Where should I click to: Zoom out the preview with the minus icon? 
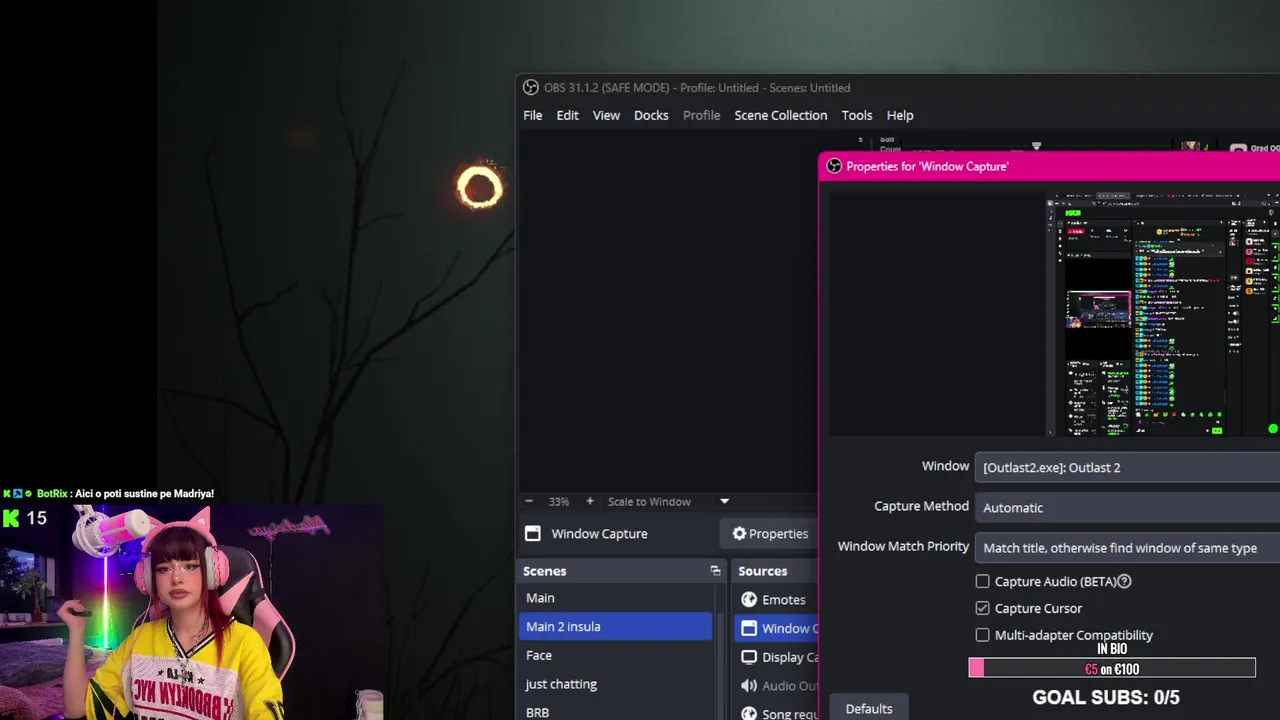[529, 501]
